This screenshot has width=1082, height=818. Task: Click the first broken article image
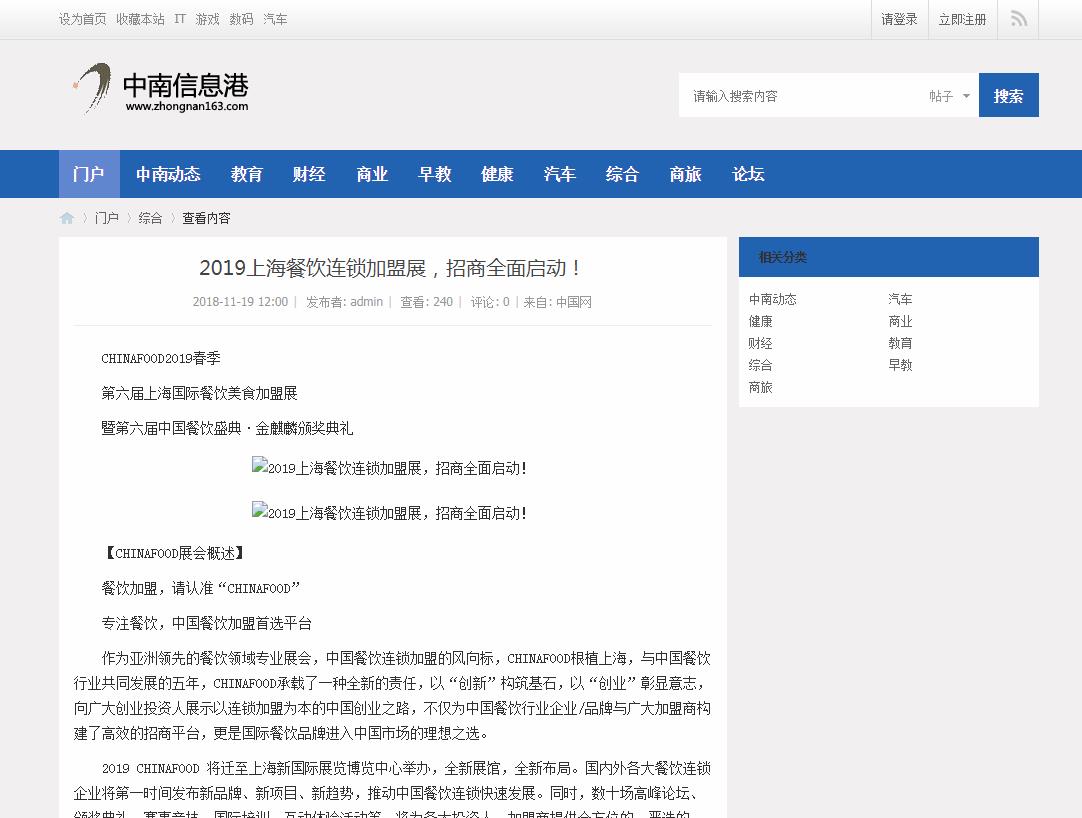pos(390,467)
